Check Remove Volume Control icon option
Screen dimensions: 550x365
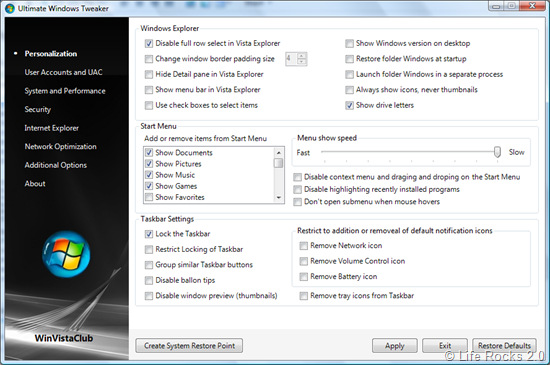(x=303, y=261)
